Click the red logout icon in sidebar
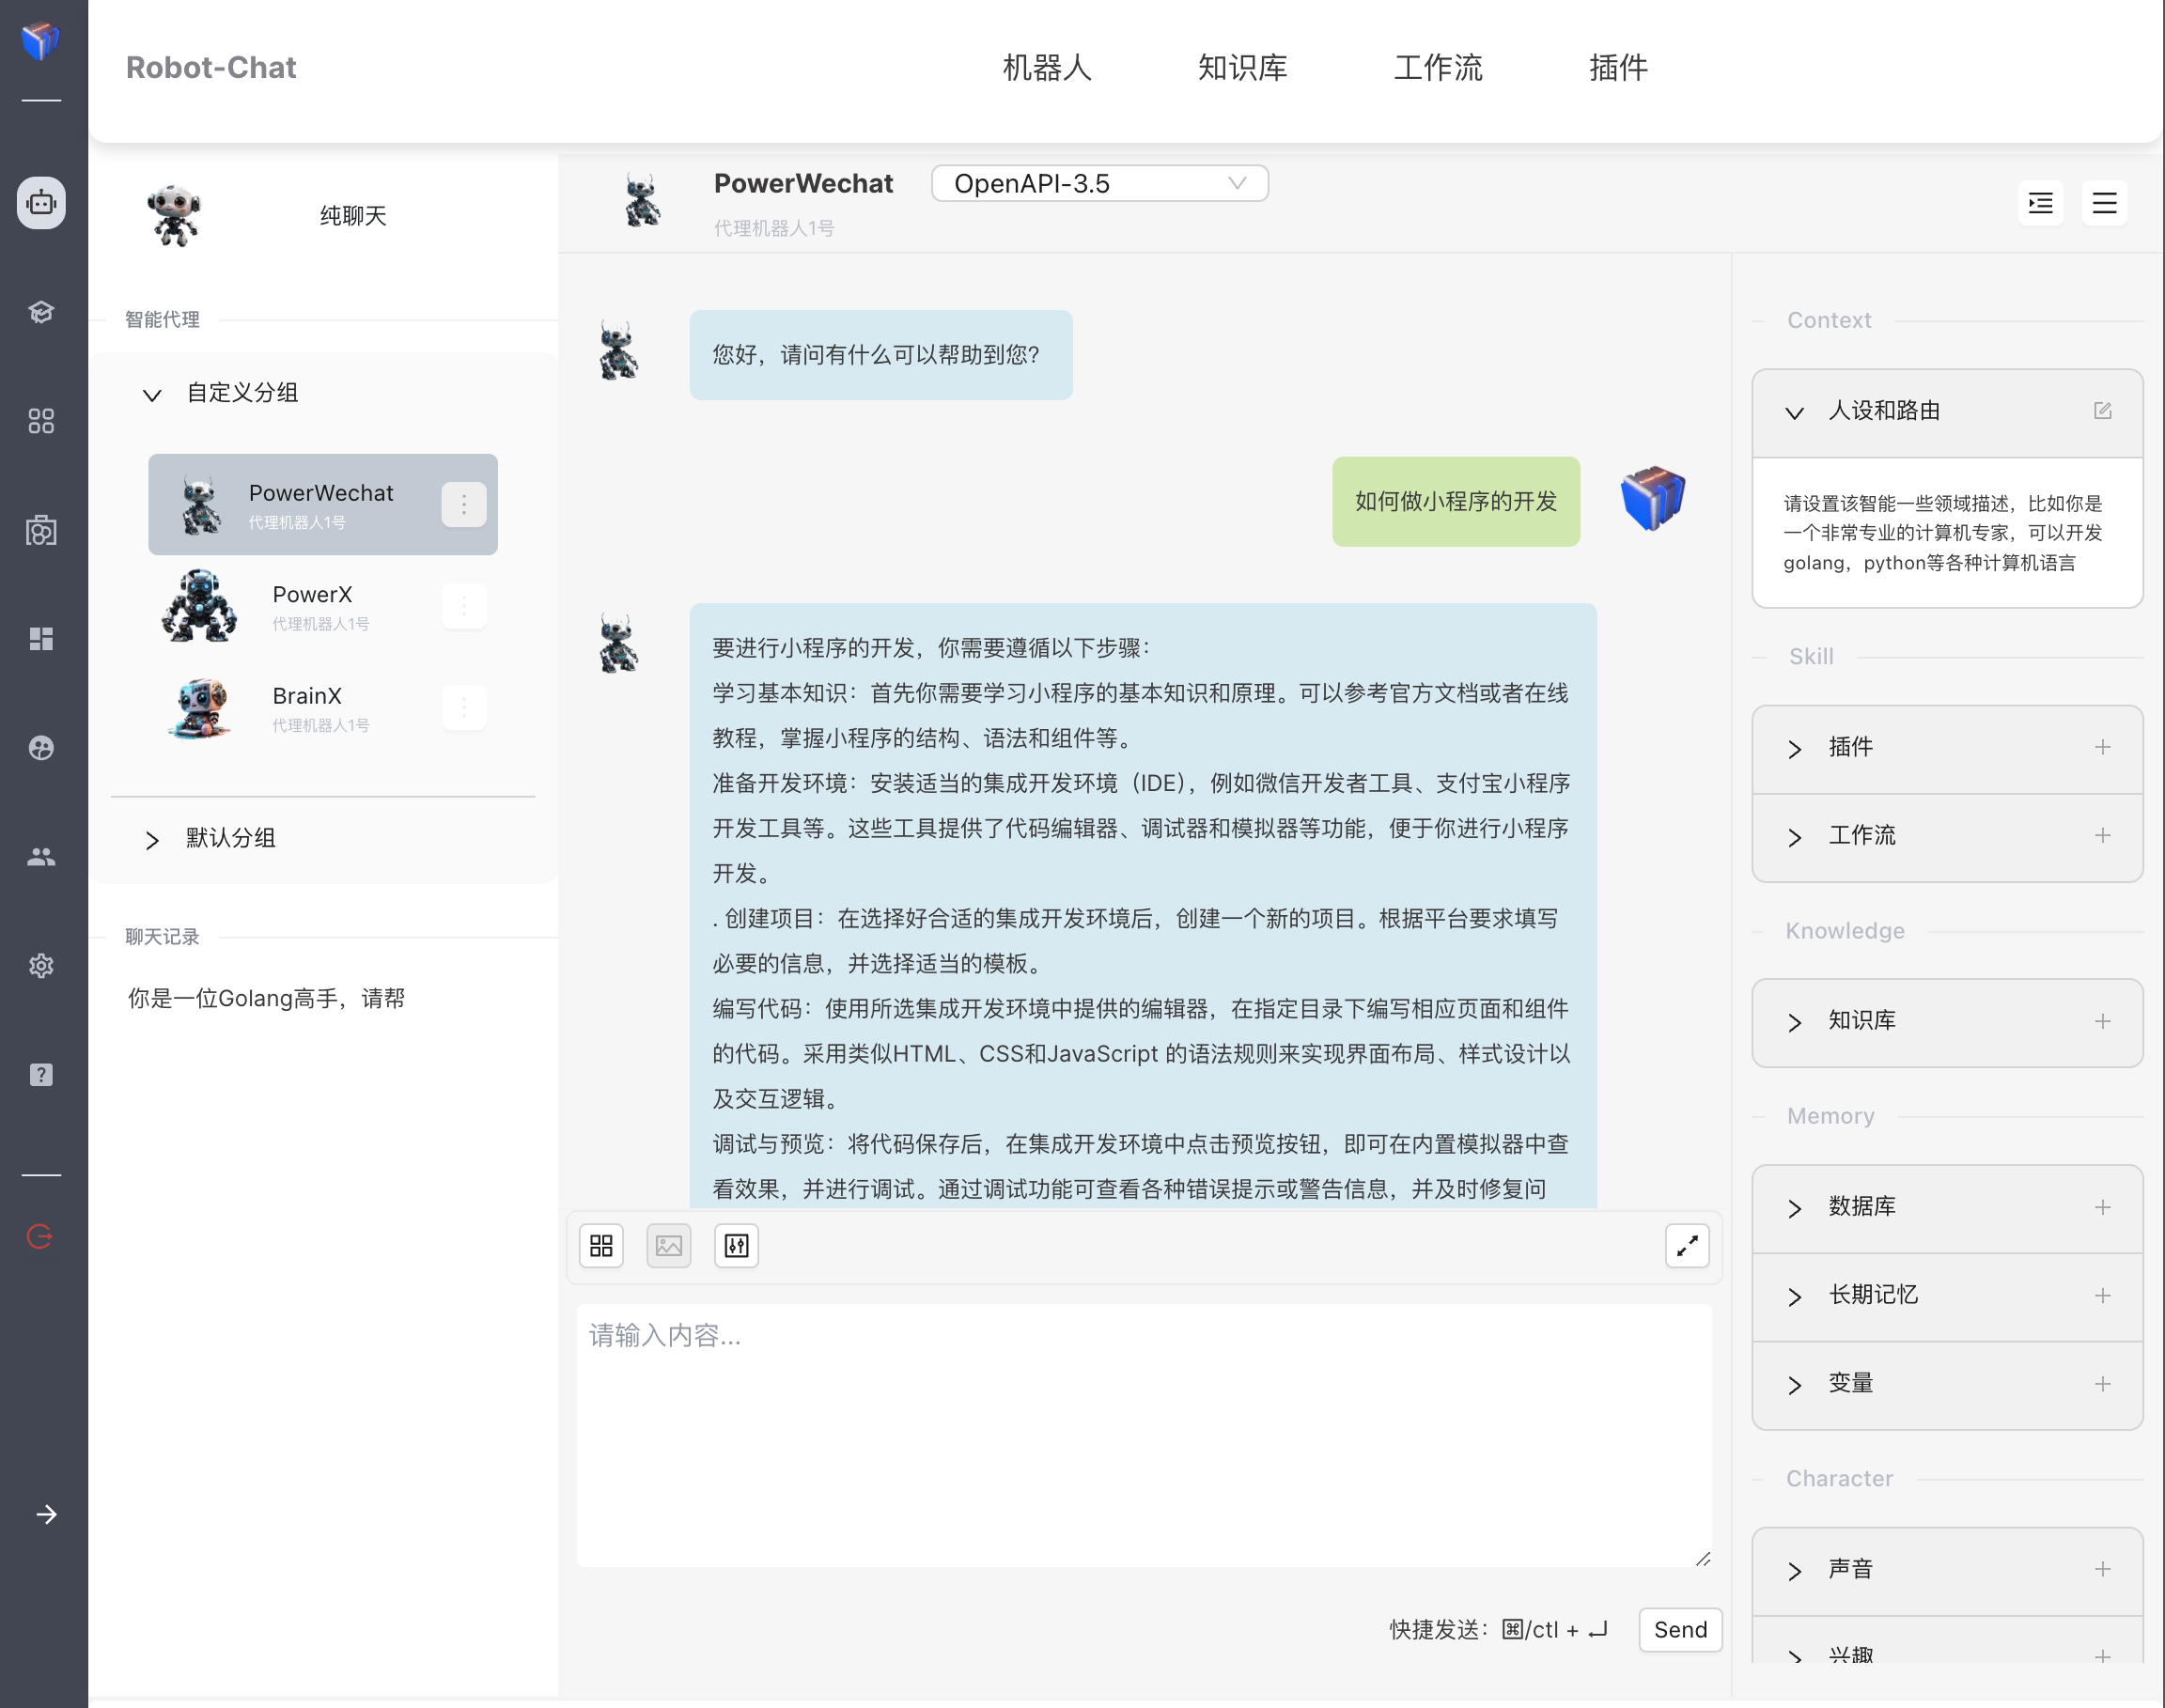Viewport: 2165px width, 1708px height. point(40,1237)
